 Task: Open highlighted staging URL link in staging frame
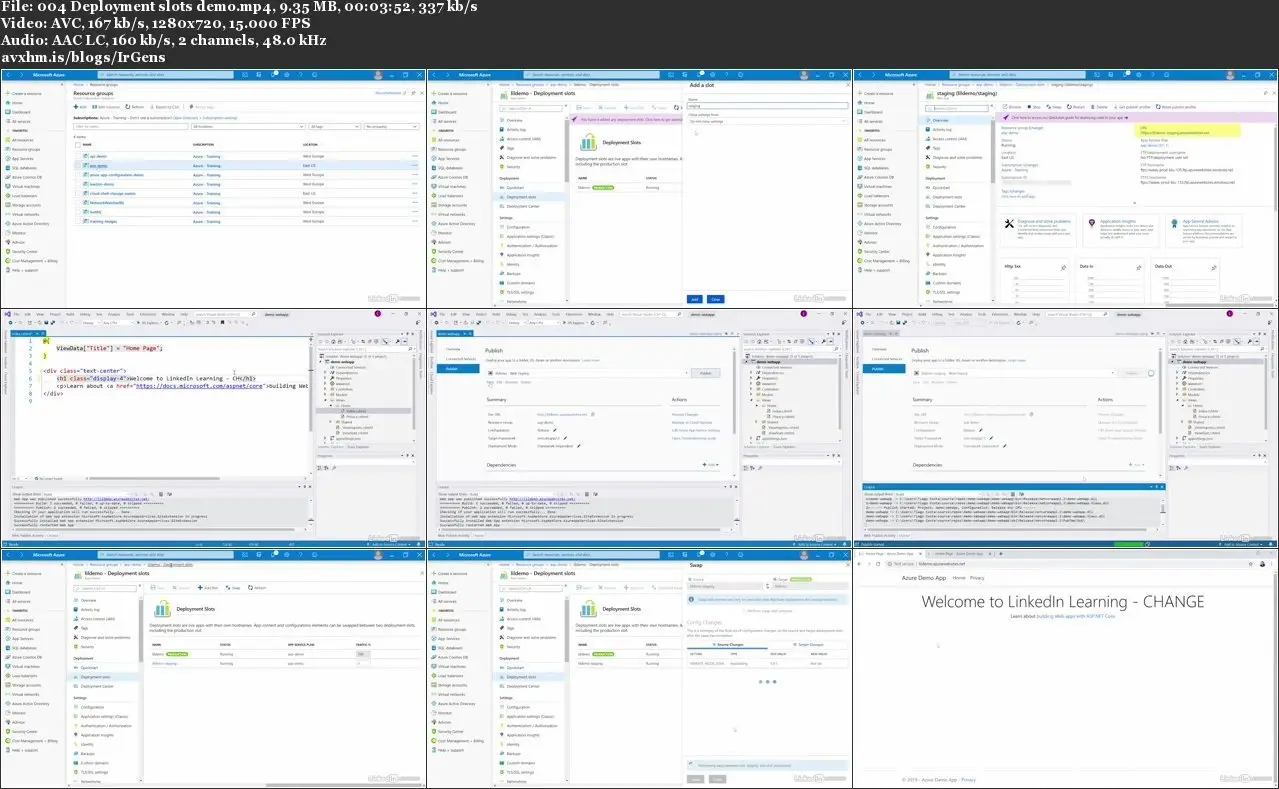(1175, 133)
